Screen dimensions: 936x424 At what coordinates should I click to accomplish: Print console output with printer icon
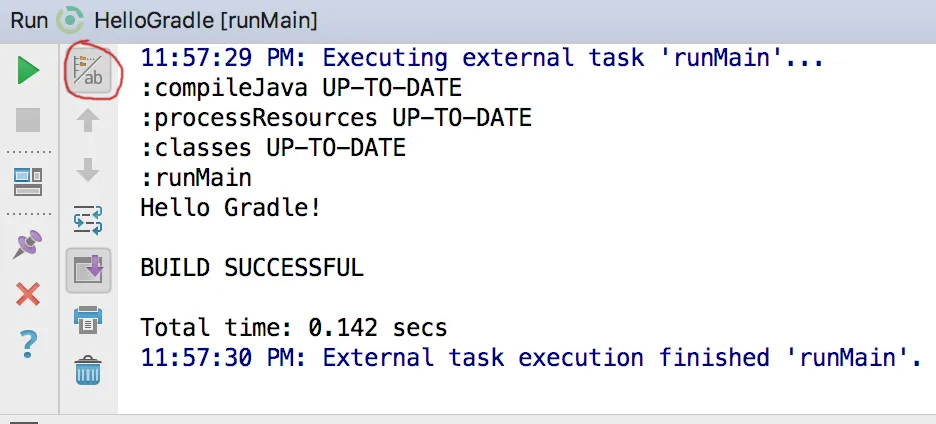(x=88, y=320)
